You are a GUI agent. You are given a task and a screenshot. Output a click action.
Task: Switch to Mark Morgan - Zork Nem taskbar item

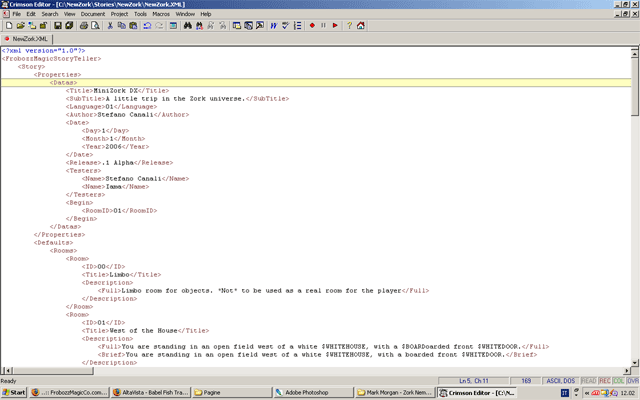click(x=395, y=393)
